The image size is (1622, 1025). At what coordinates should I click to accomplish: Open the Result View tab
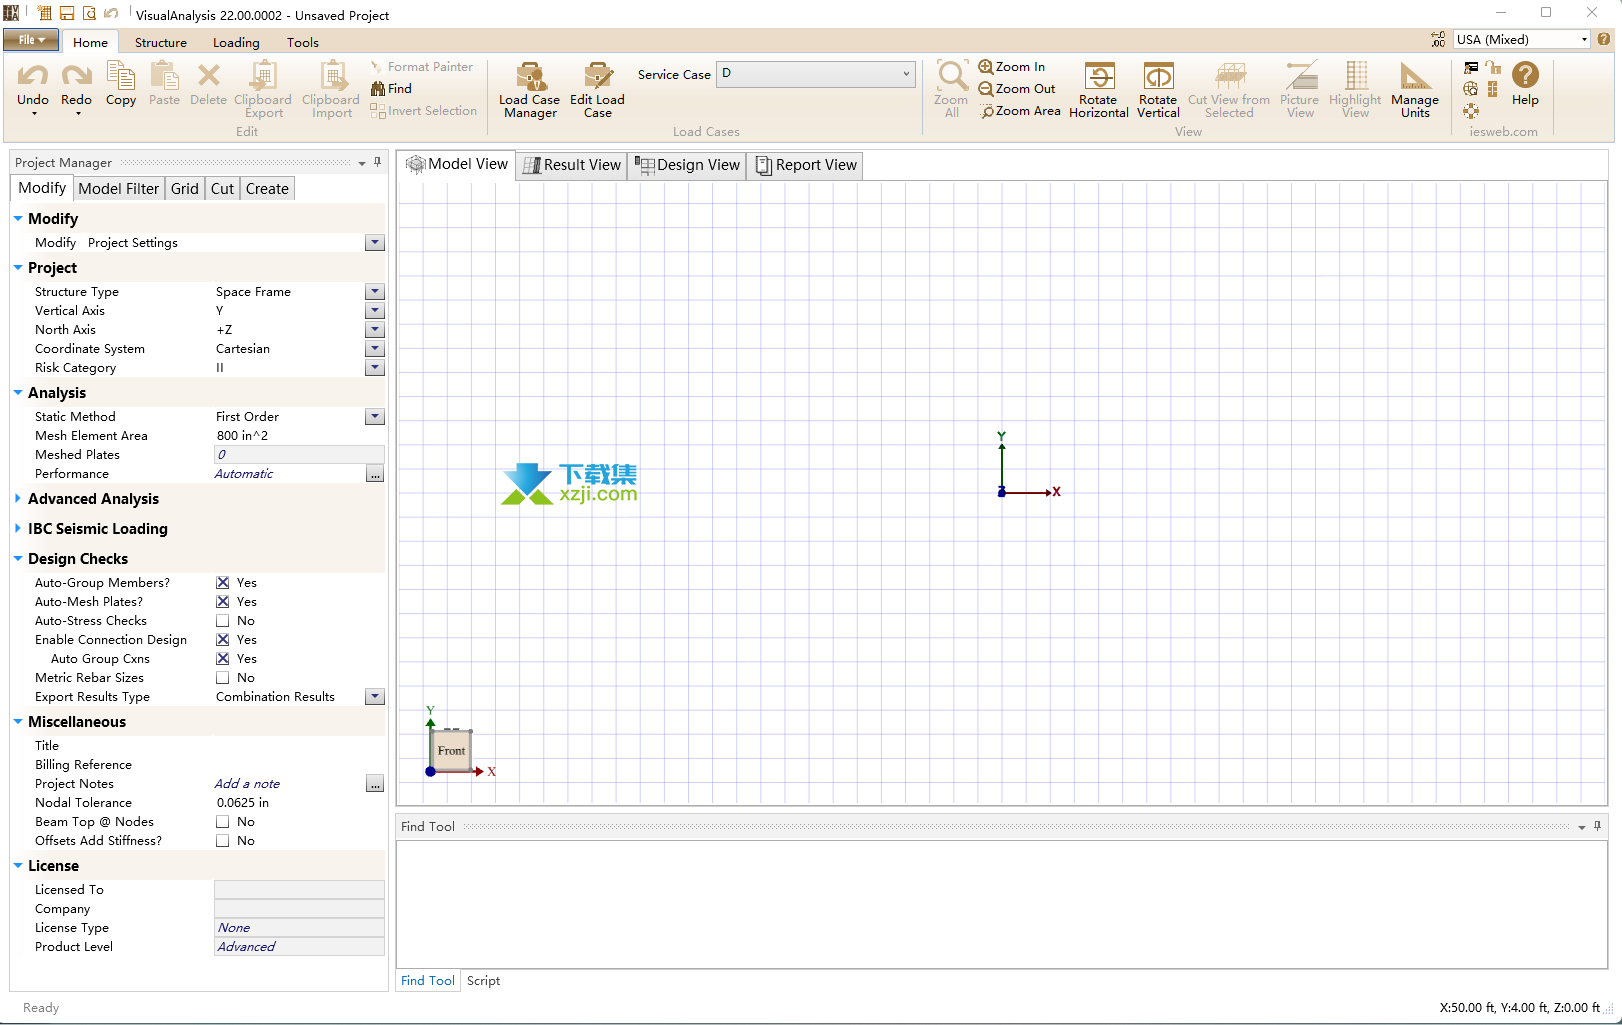click(572, 165)
